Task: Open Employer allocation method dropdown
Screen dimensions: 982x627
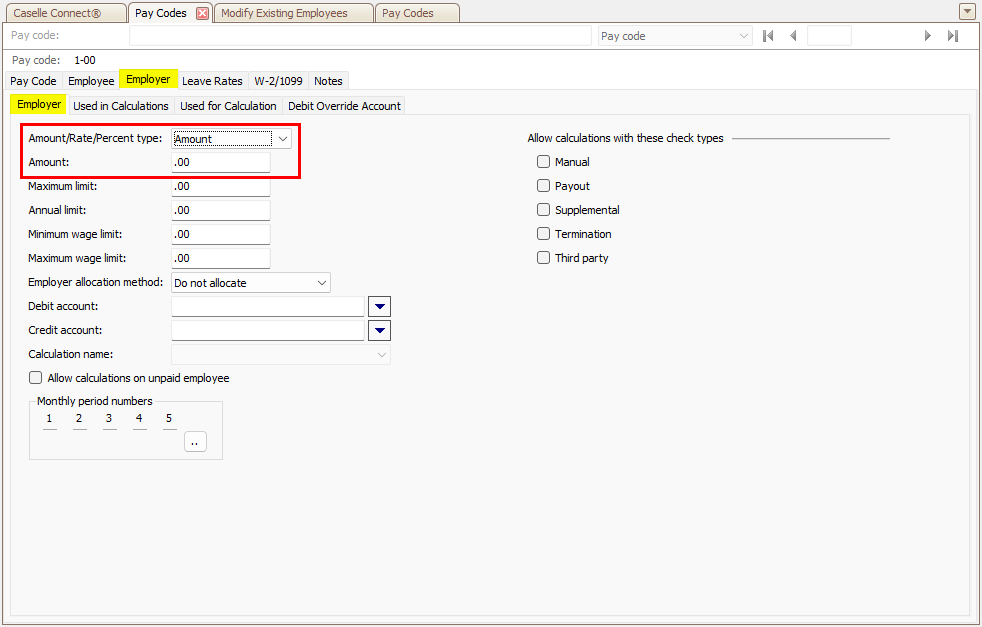Action: 321,283
